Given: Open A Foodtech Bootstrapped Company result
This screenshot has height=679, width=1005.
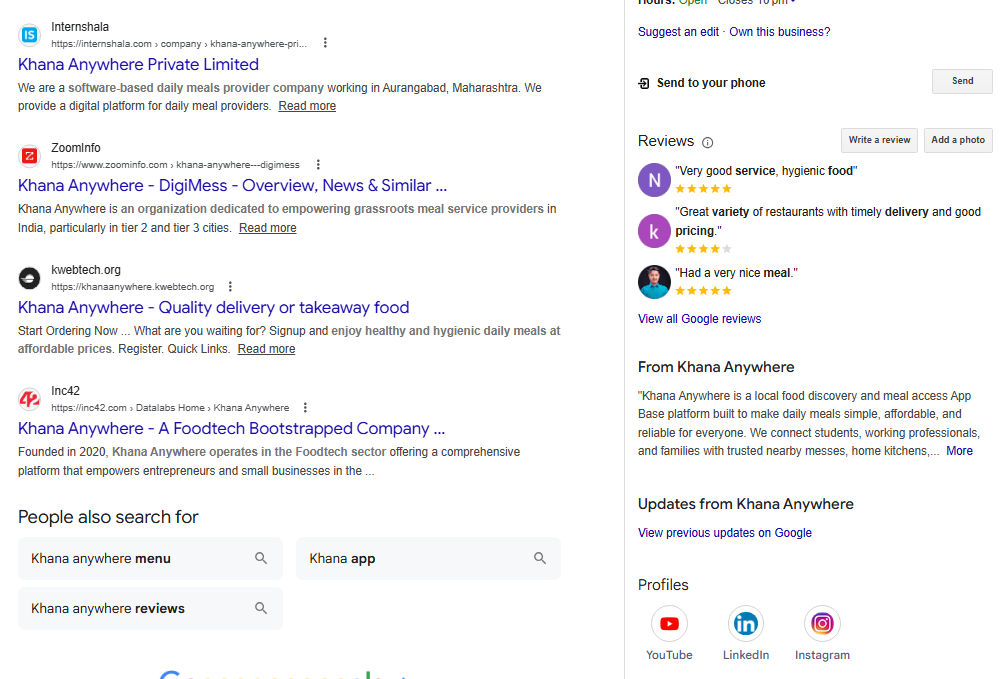Looking at the screenshot, I should tap(231, 428).
